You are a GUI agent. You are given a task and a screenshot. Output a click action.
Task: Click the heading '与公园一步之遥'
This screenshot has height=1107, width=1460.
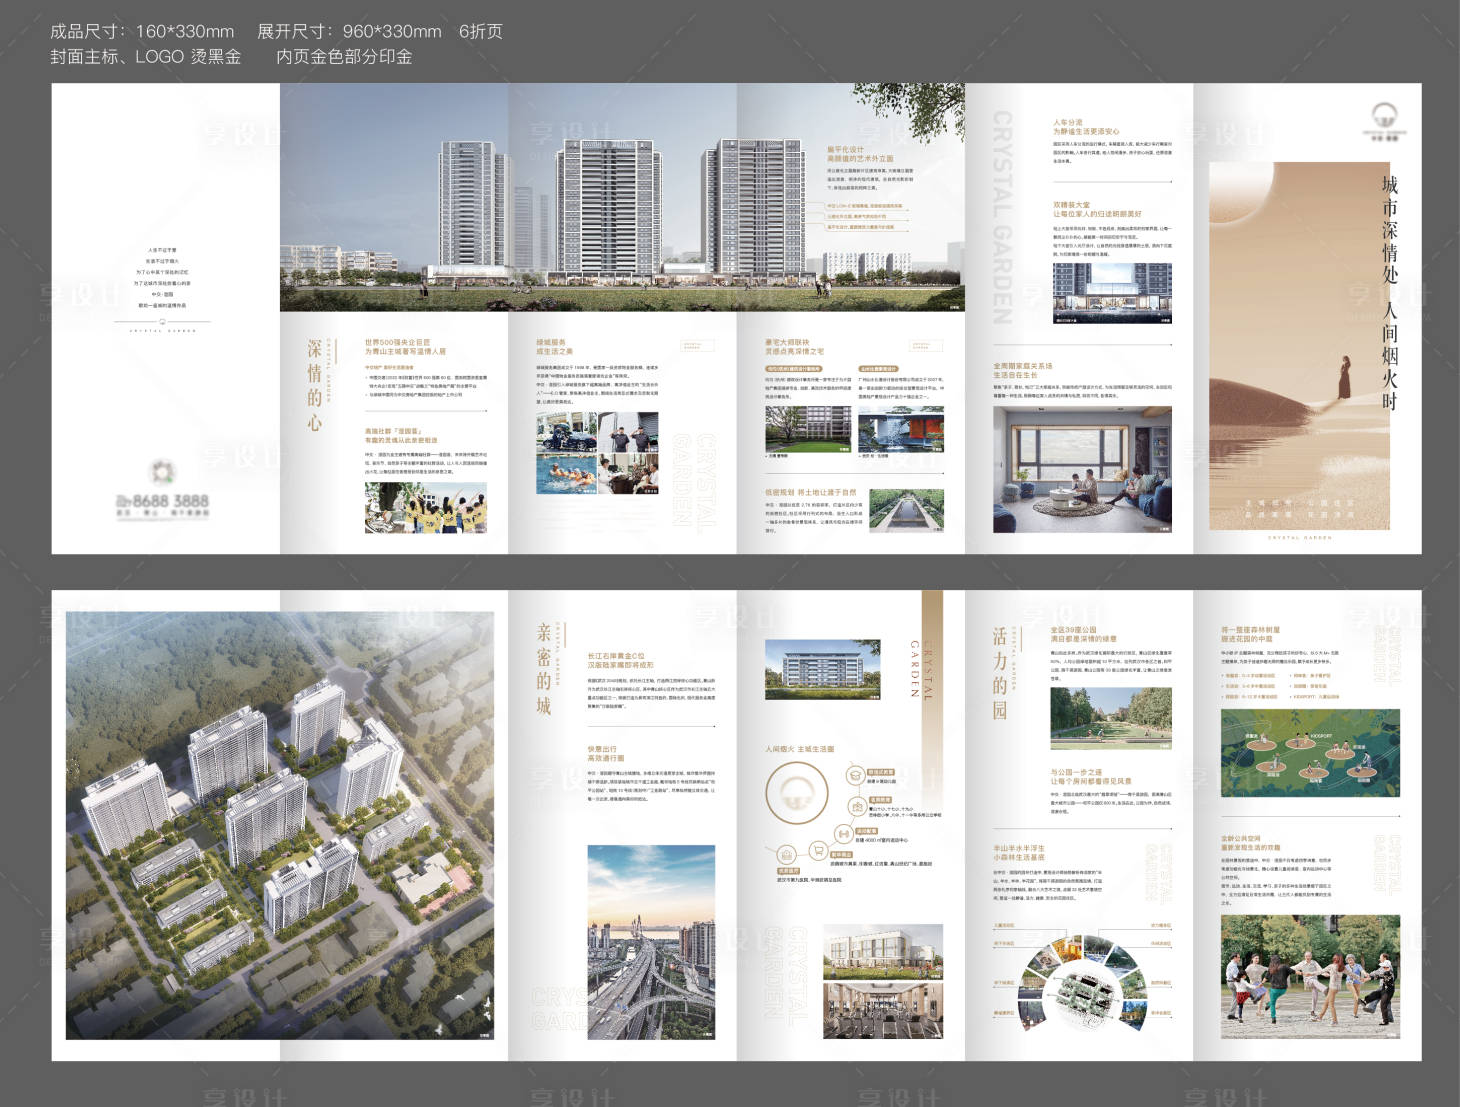coord(1075,773)
